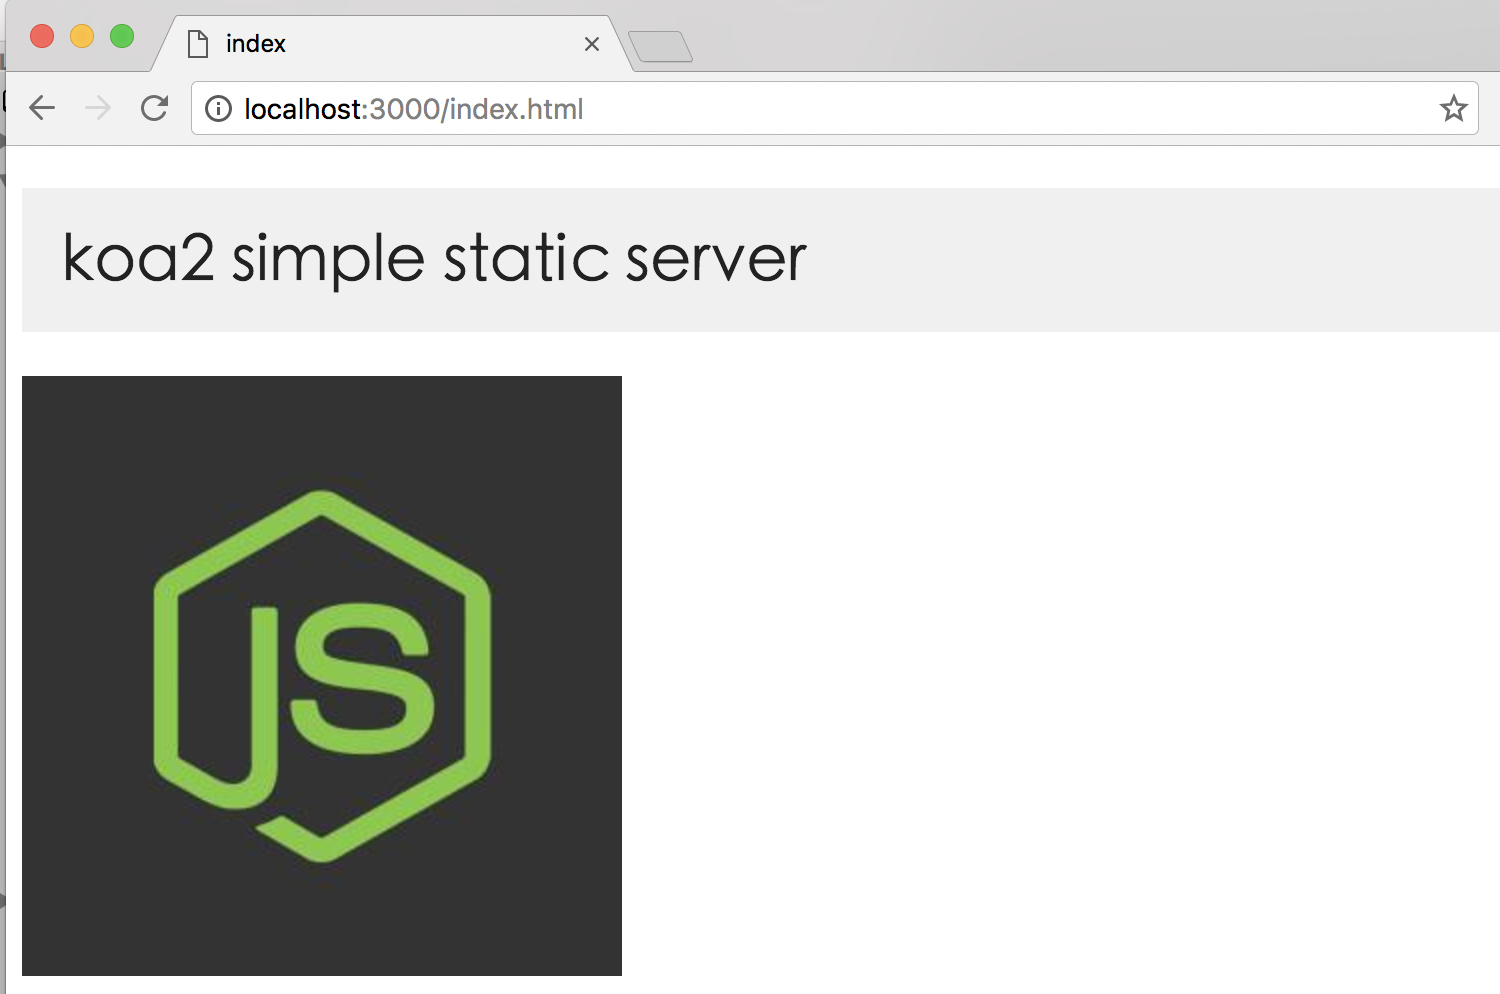
Task: Select the index tab
Action: (392, 44)
